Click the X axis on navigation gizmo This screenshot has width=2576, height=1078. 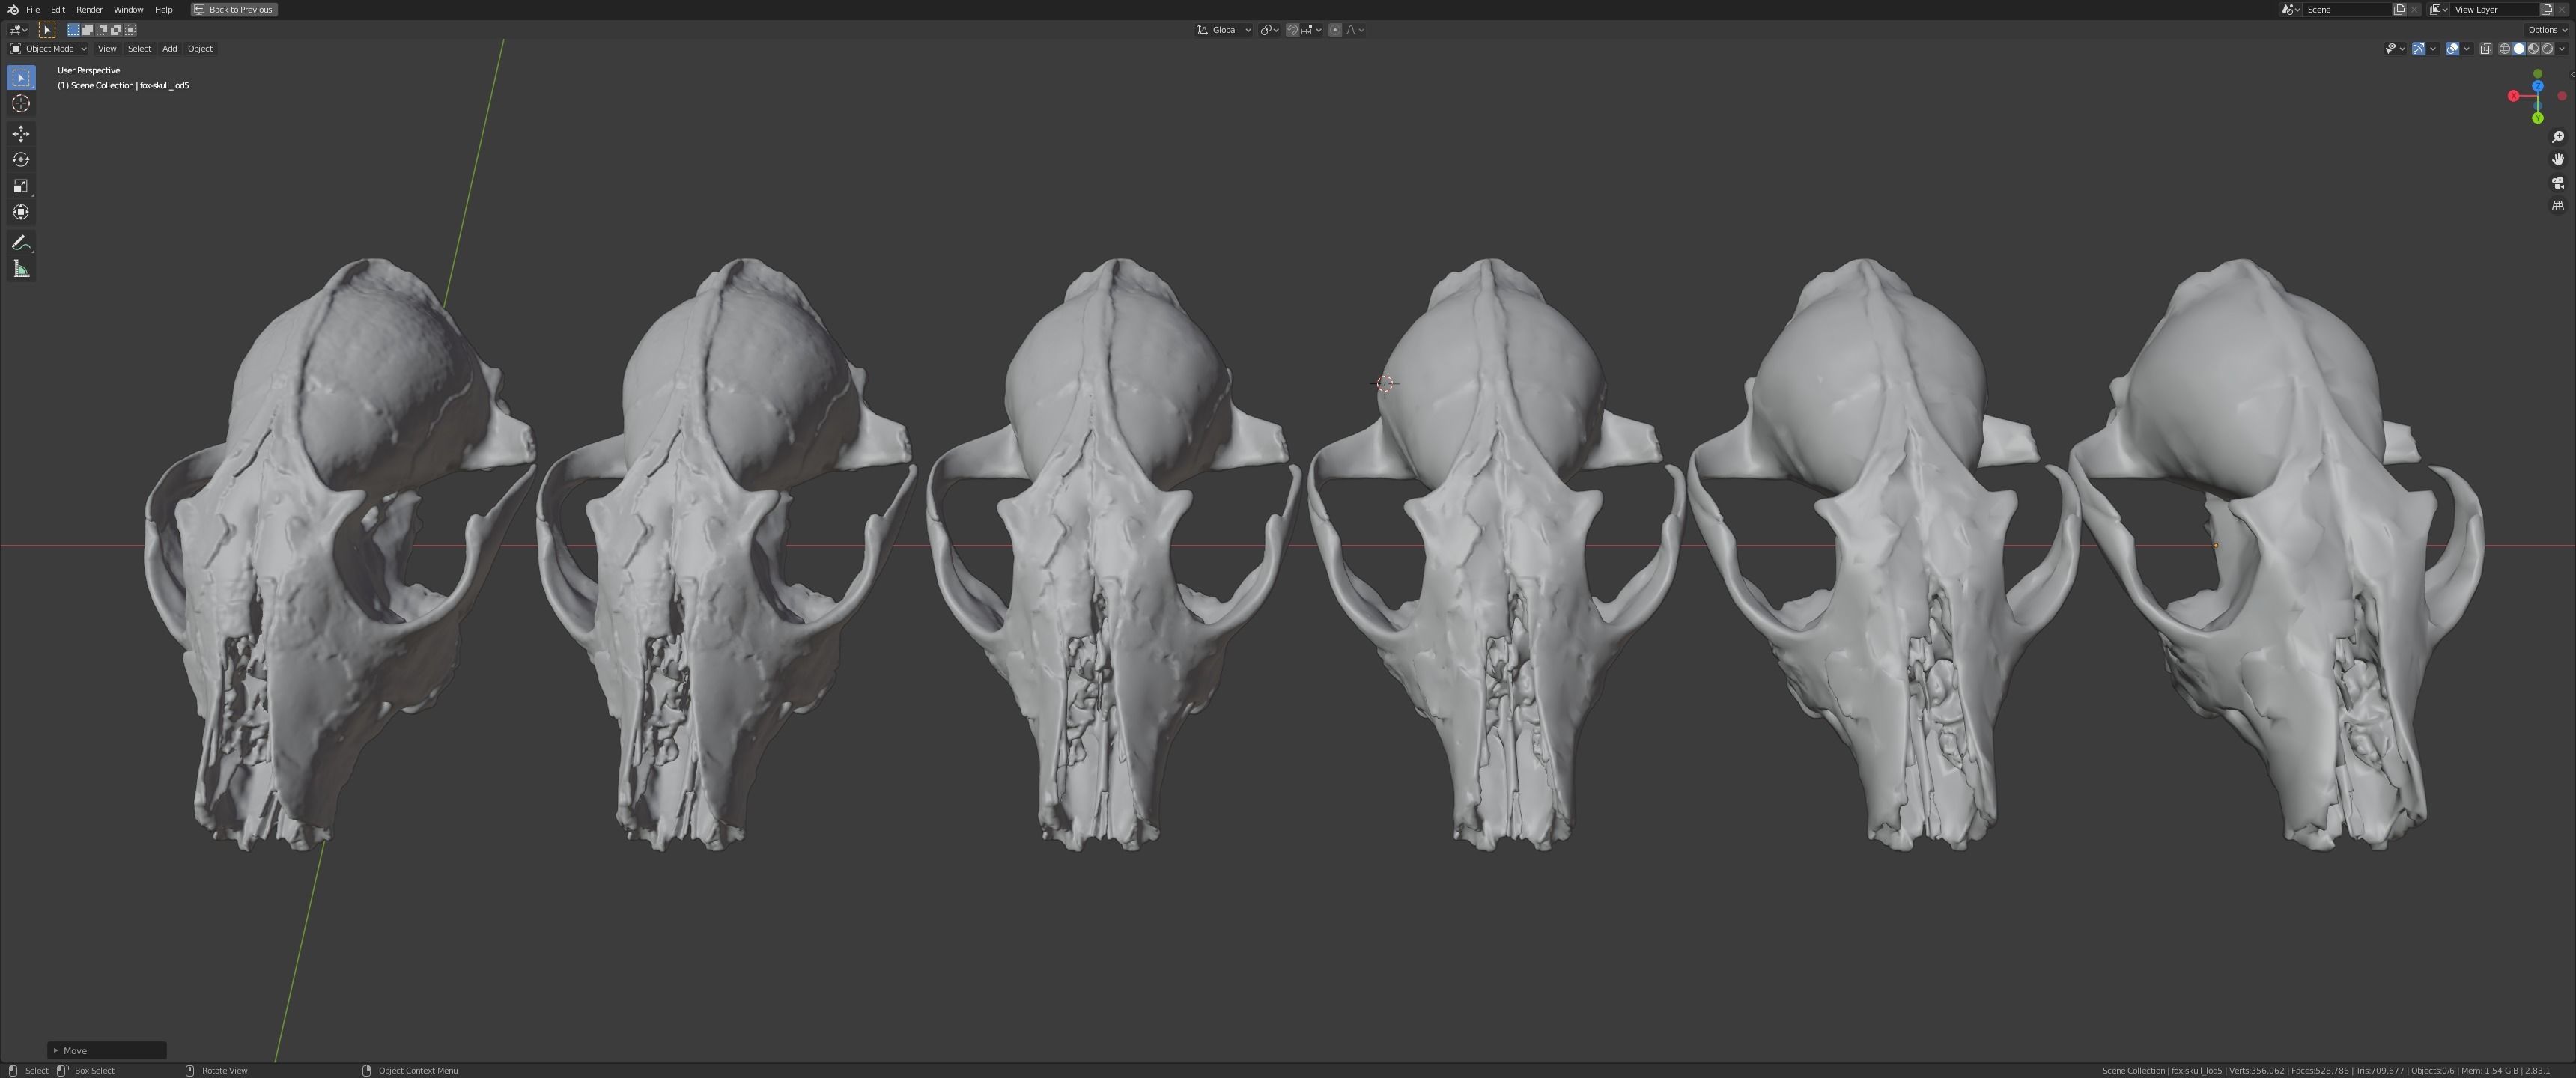coord(2513,96)
